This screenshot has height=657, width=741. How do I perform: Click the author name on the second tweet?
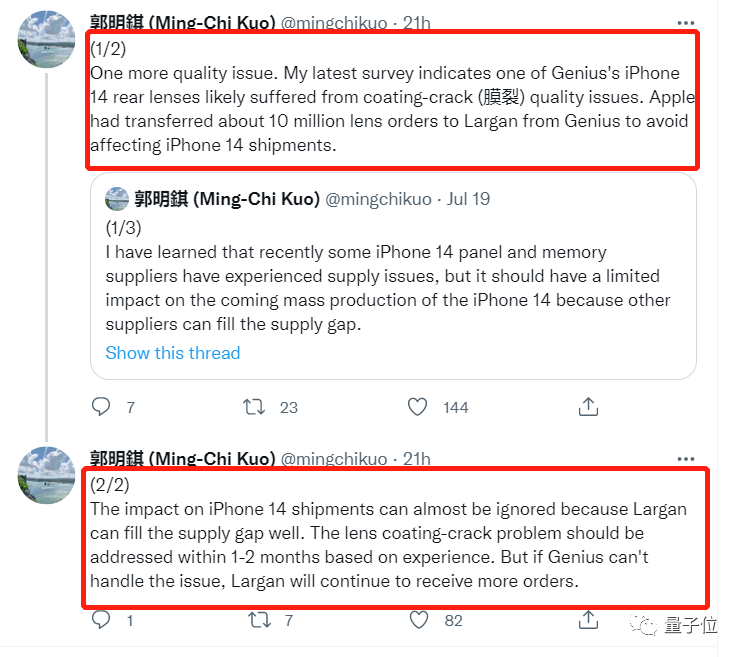click(182, 459)
